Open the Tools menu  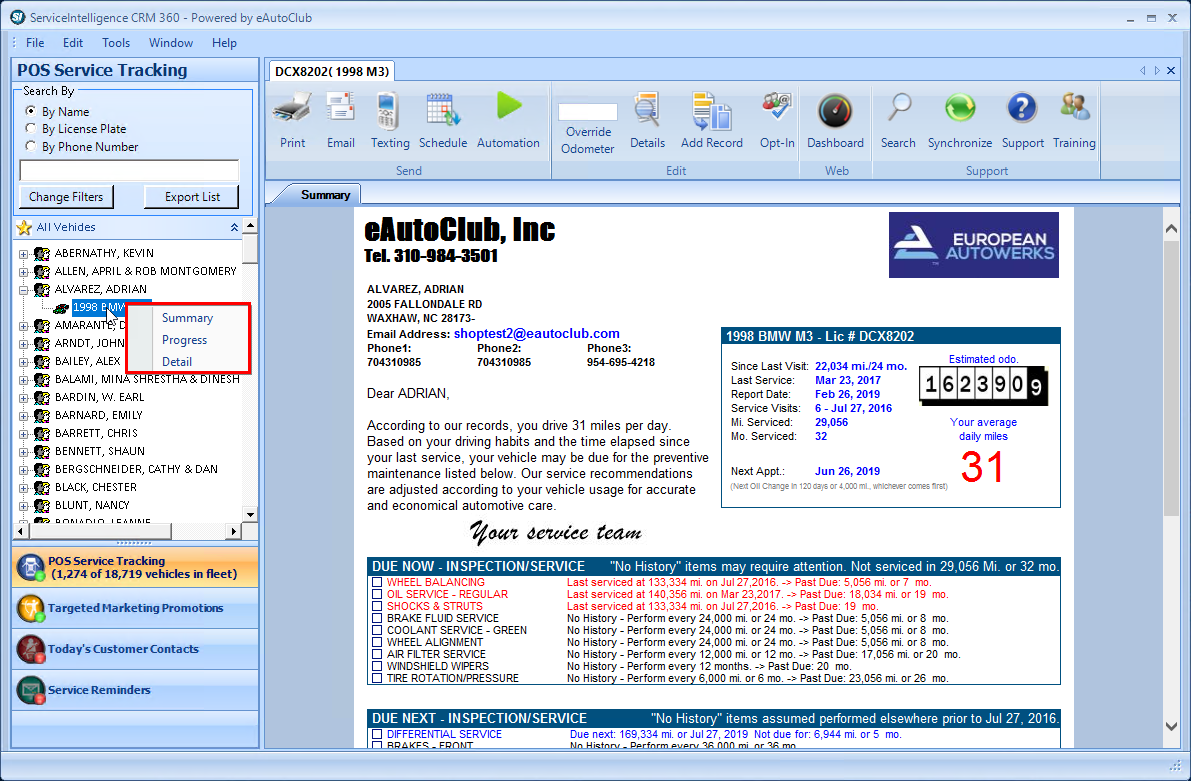(x=116, y=43)
